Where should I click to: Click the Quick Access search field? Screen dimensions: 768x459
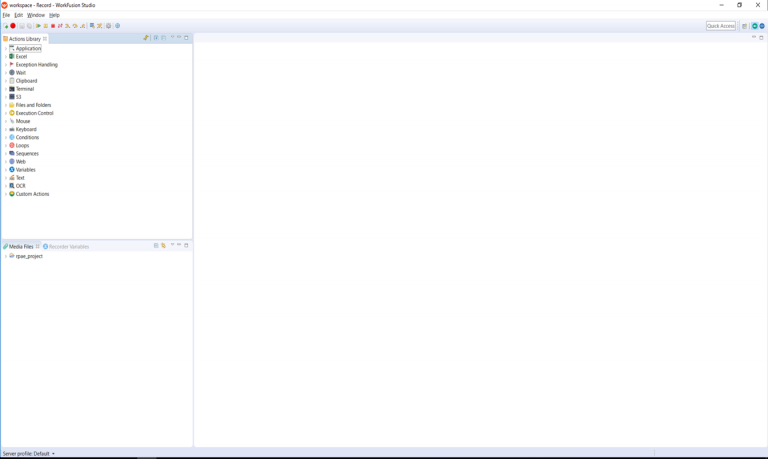coord(720,26)
